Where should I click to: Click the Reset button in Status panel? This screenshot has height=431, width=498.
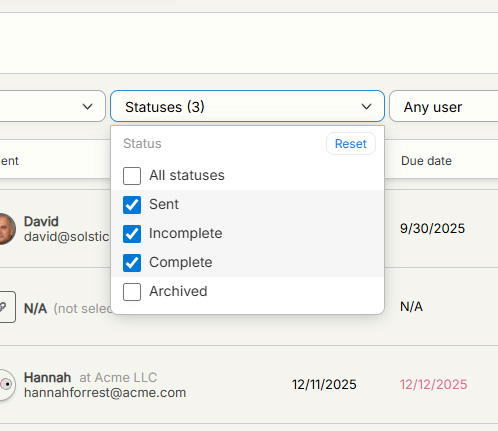pyautogui.click(x=351, y=144)
